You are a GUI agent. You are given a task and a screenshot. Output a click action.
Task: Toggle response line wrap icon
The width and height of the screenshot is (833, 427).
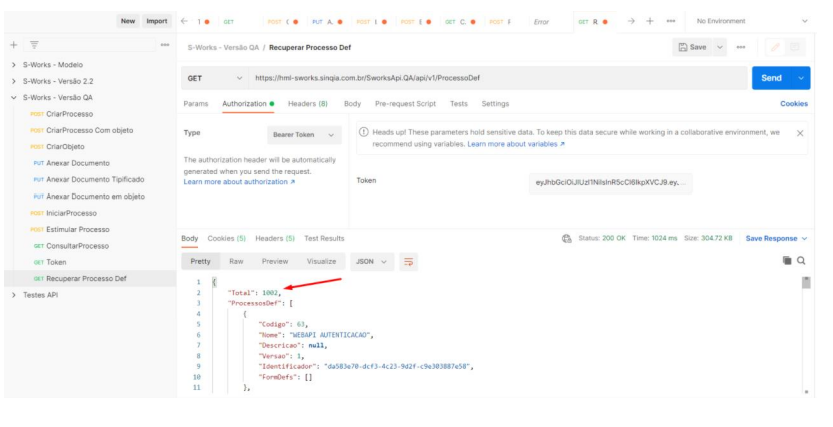(409, 262)
